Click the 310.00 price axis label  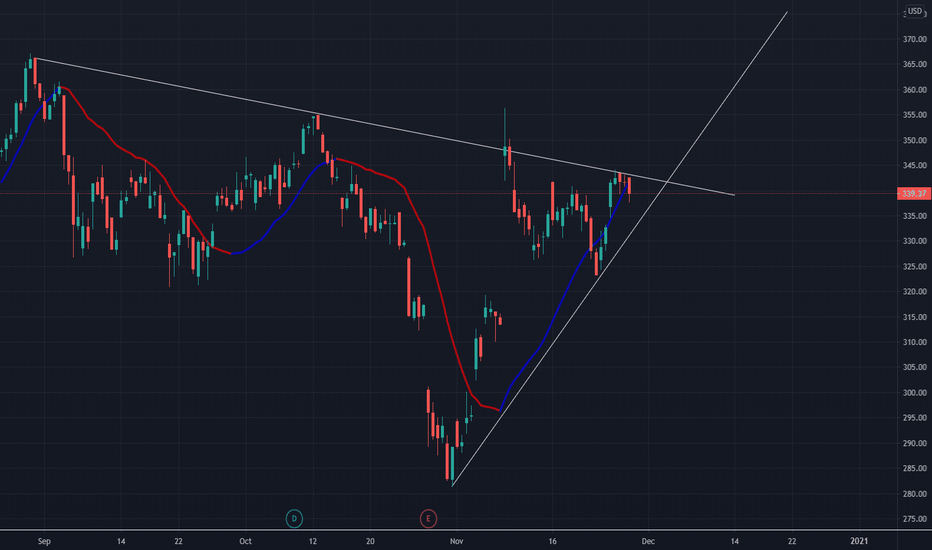pyautogui.click(x=915, y=342)
